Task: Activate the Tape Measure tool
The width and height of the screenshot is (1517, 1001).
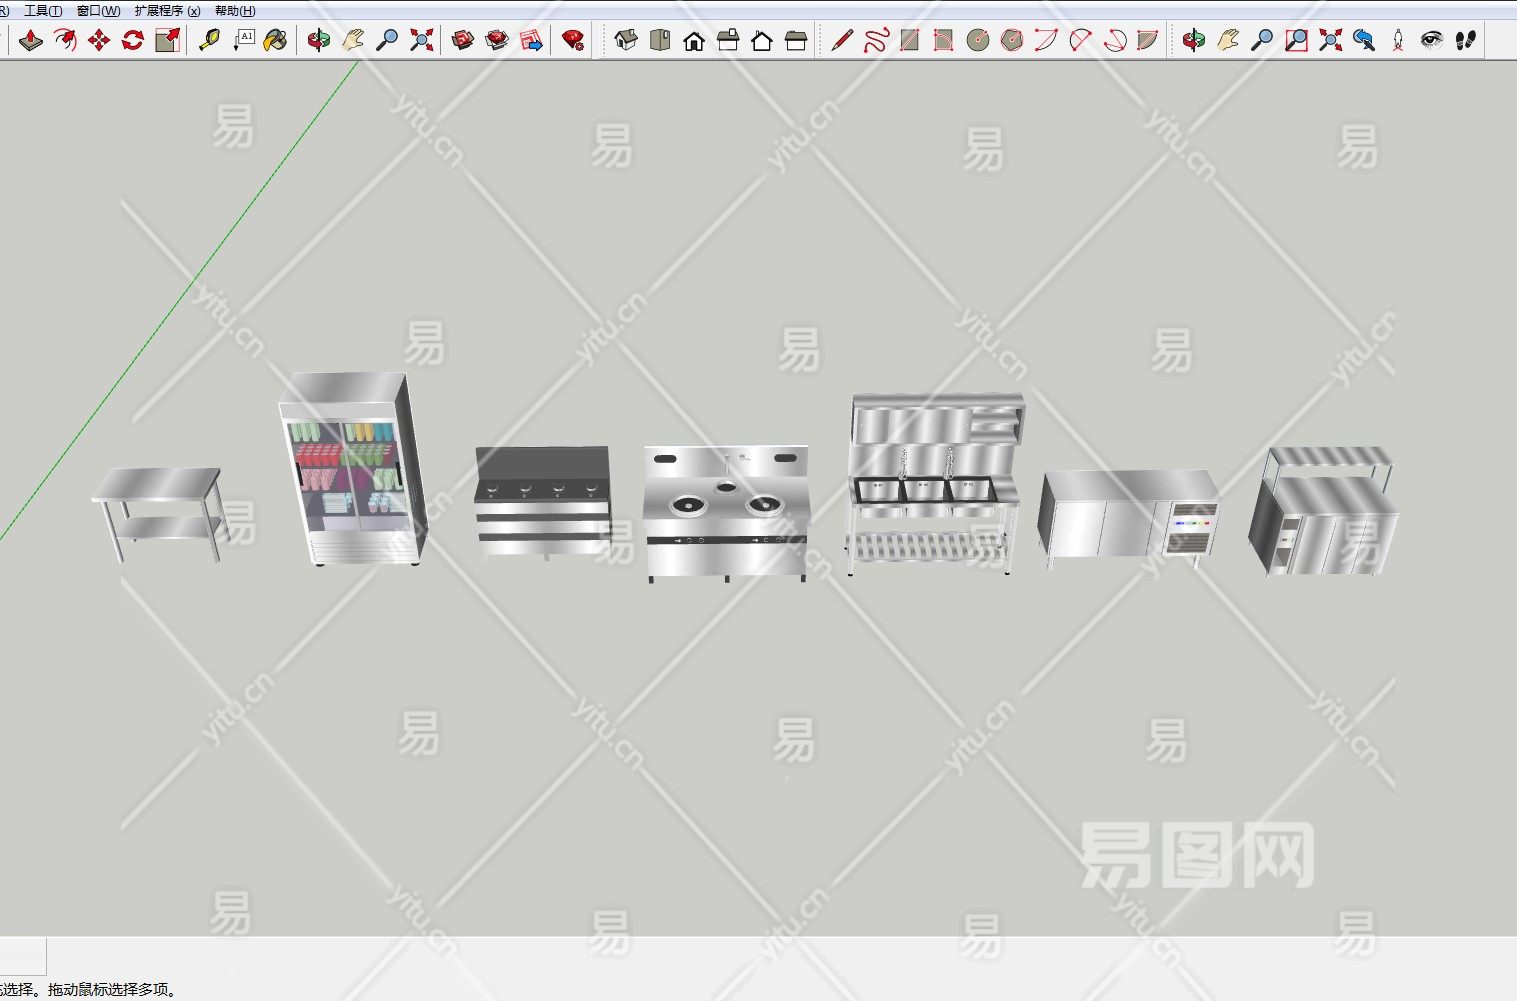Action: 208,40
